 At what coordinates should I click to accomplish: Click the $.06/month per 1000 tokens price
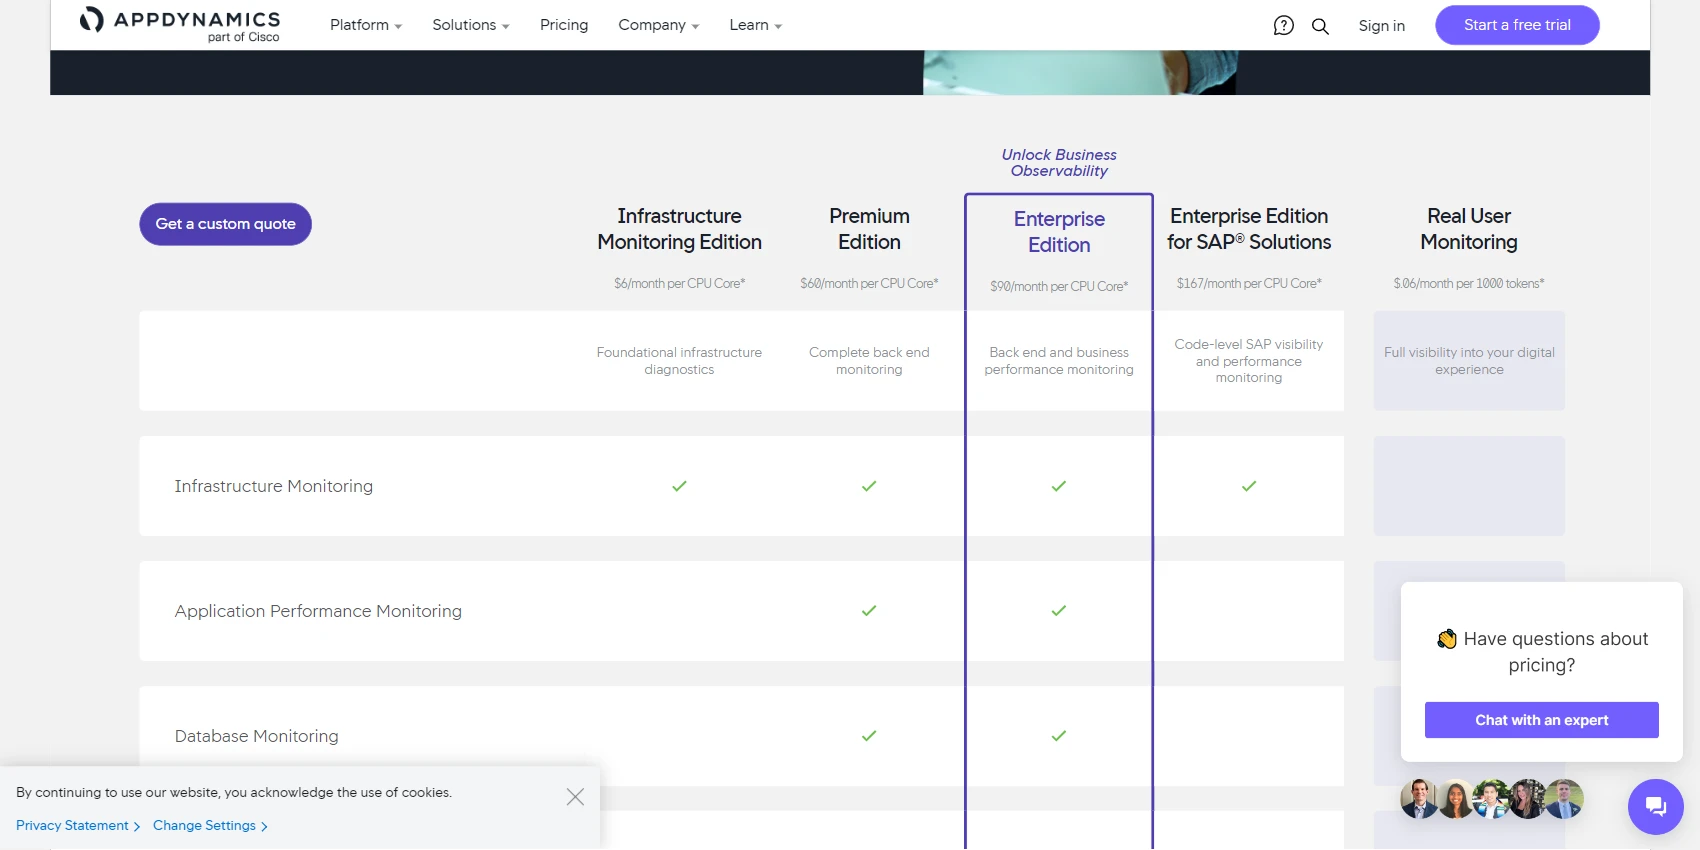pyautogui.click(x=1469, y=284)
